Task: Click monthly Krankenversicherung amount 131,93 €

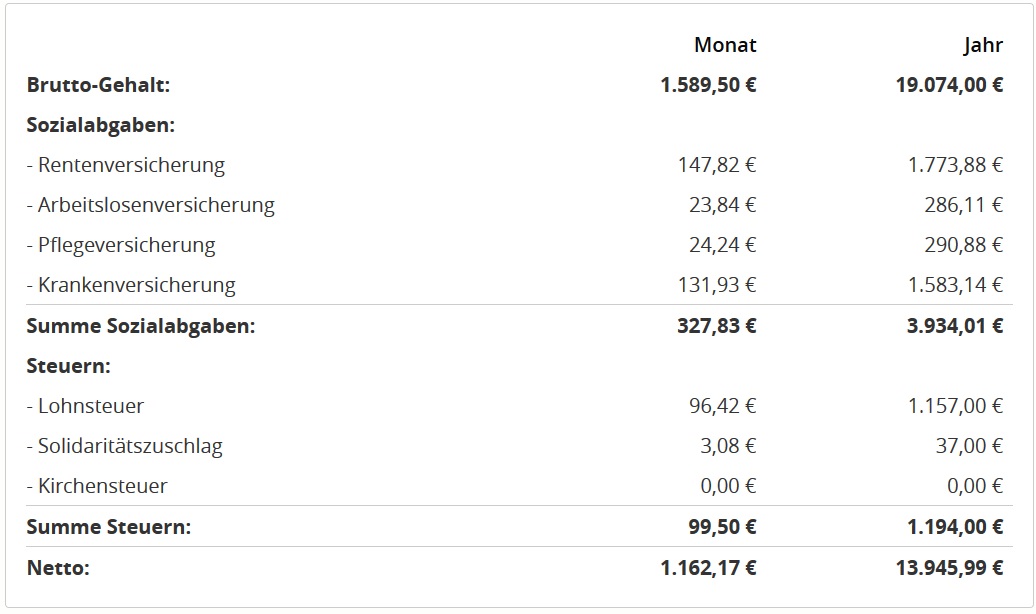Action: 717,285
